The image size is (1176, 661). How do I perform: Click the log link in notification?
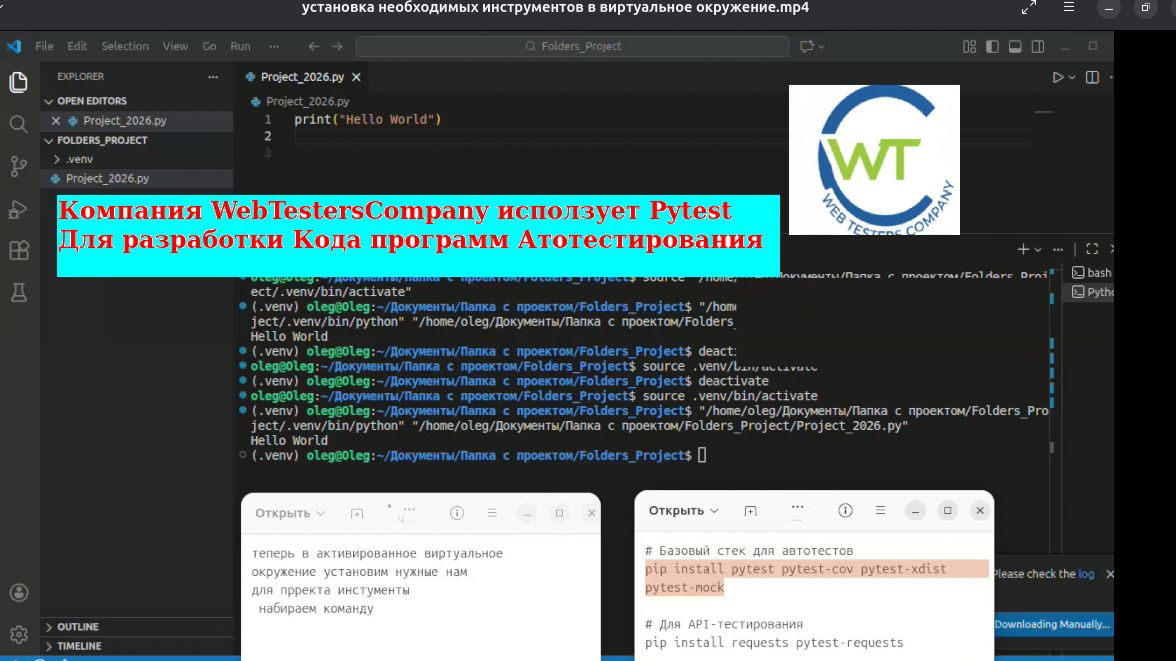pos(1086,574)
